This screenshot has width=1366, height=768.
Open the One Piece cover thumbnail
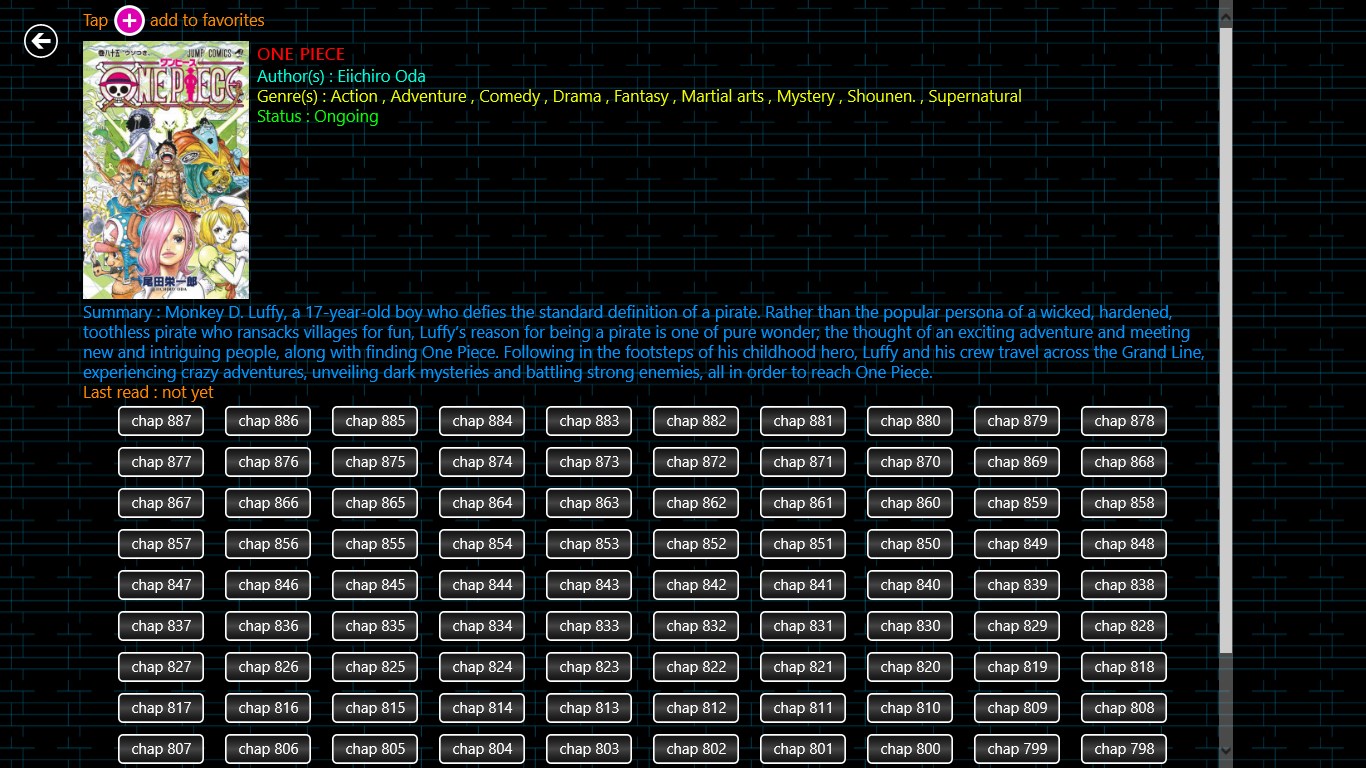click(x=166, y=170)
